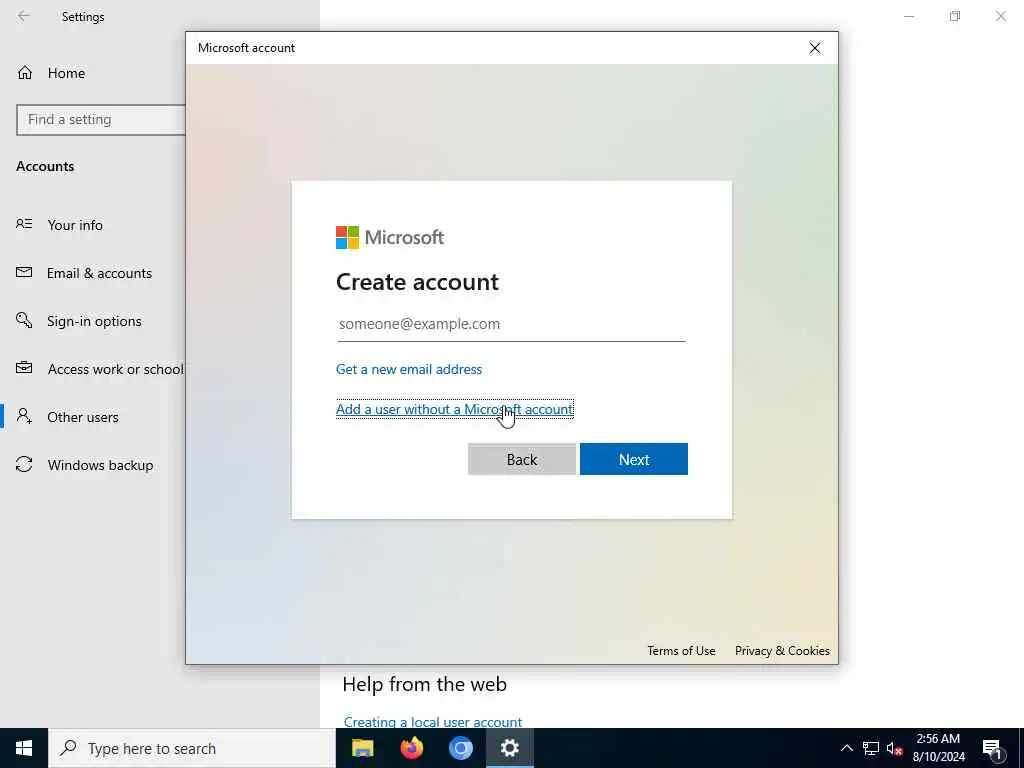
Task: Open the notification center icon
Action: pos(992,749)
